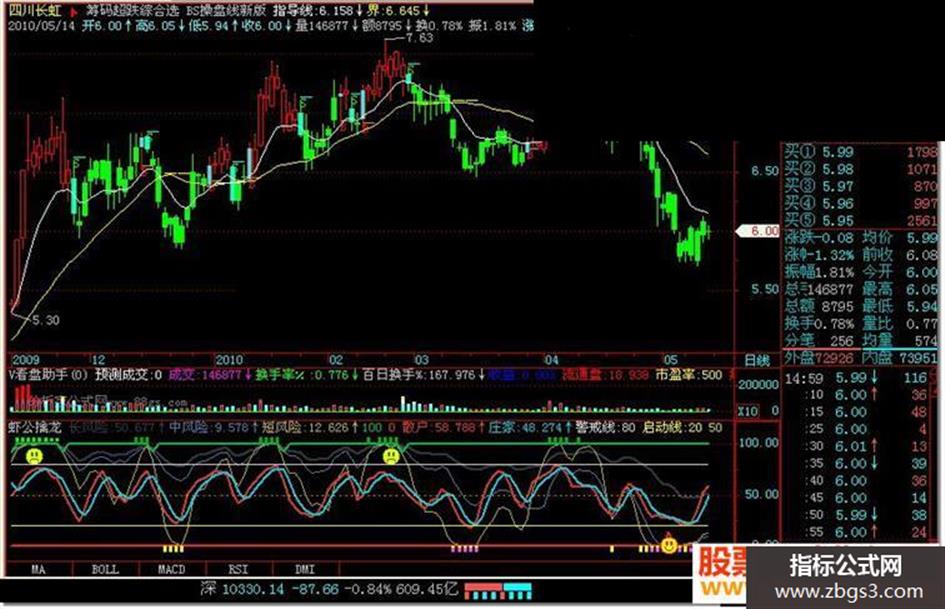
Task: Select the 买④ 5.96 bid row
Action: pyautogui.click(x=861, y=204)
